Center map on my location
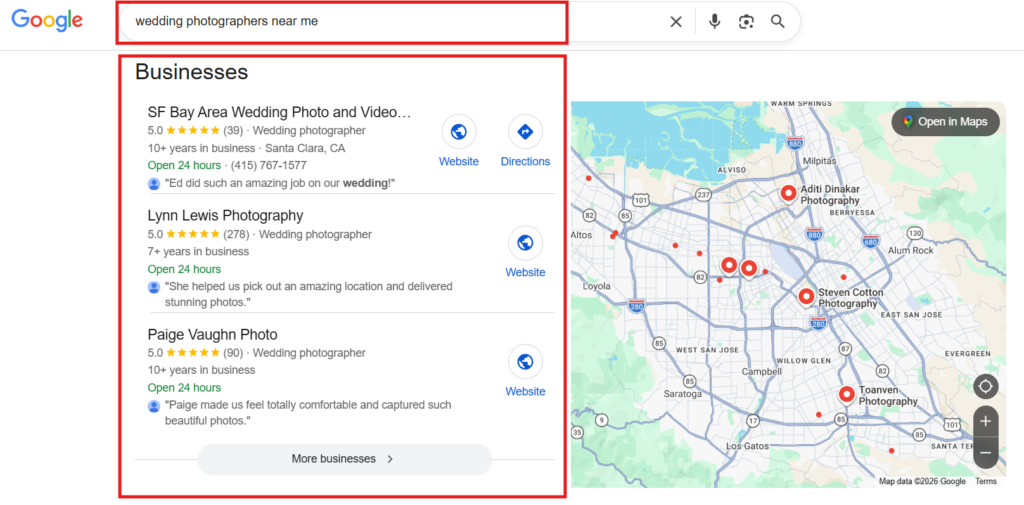This screenshot has width=1024, height=505. 985,386
